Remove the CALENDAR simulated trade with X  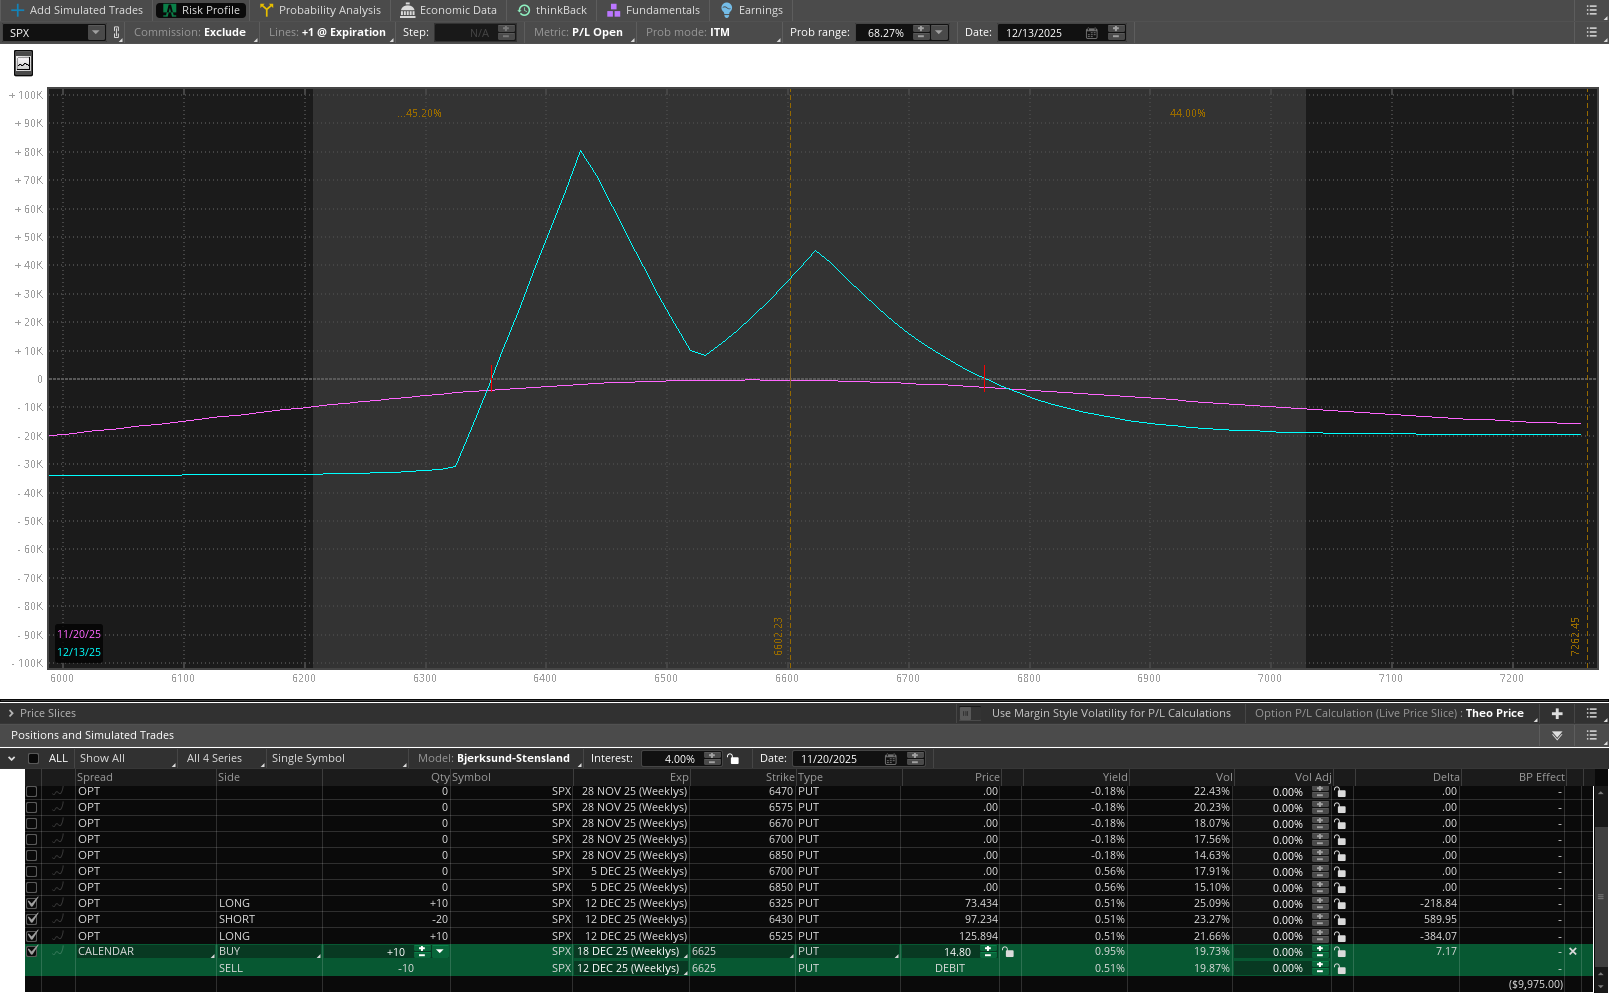pos(1573,952)
